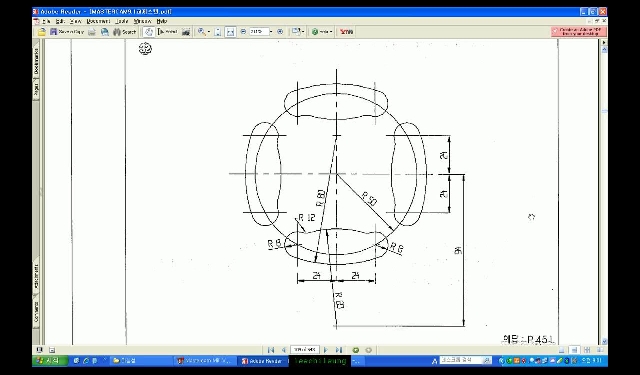Click the Print icon in toolbar

point(92,32)
